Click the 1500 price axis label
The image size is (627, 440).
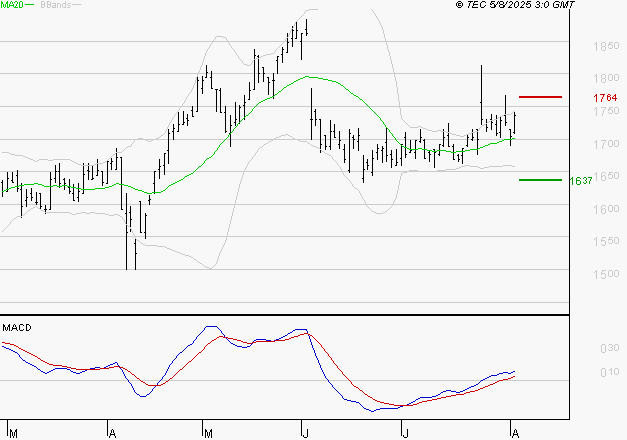(x=604, y=274)
